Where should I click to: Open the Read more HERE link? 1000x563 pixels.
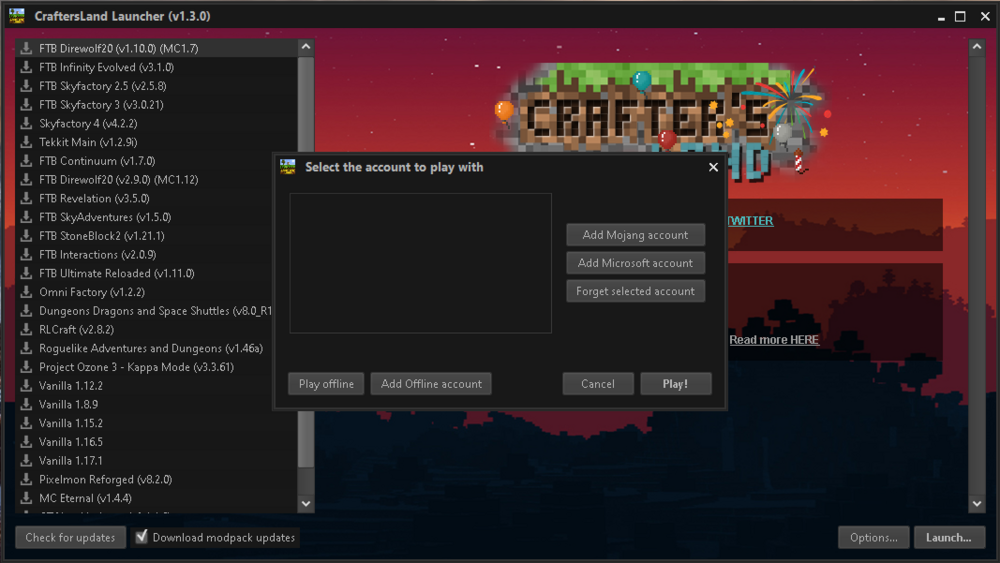[x=773, y=340]
